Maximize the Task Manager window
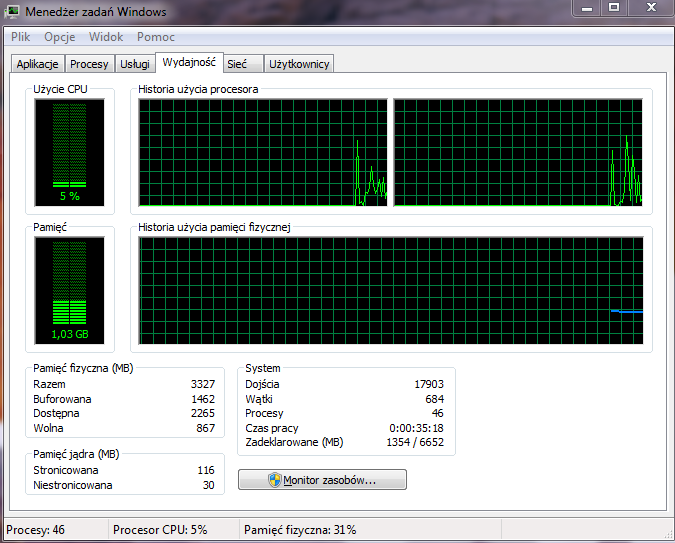Screen dimensions: 675x543 coord(613,8)
